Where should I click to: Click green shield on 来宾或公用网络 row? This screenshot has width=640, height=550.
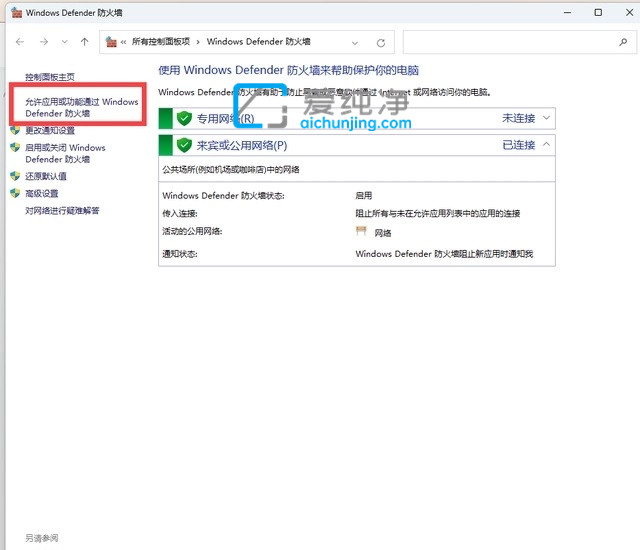click(x=184, y=145)
